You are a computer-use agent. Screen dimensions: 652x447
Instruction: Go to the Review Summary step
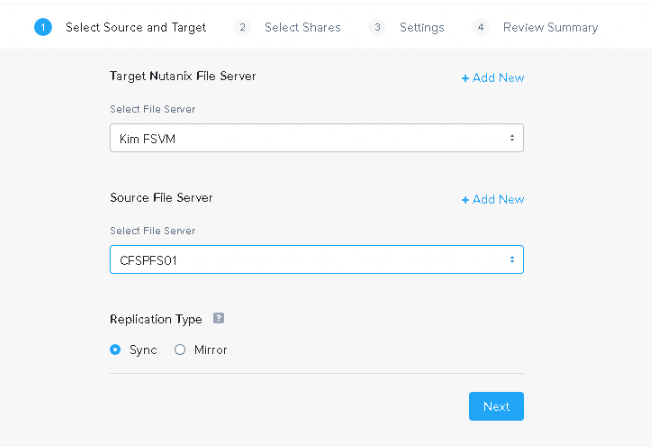tap(550, 27)
